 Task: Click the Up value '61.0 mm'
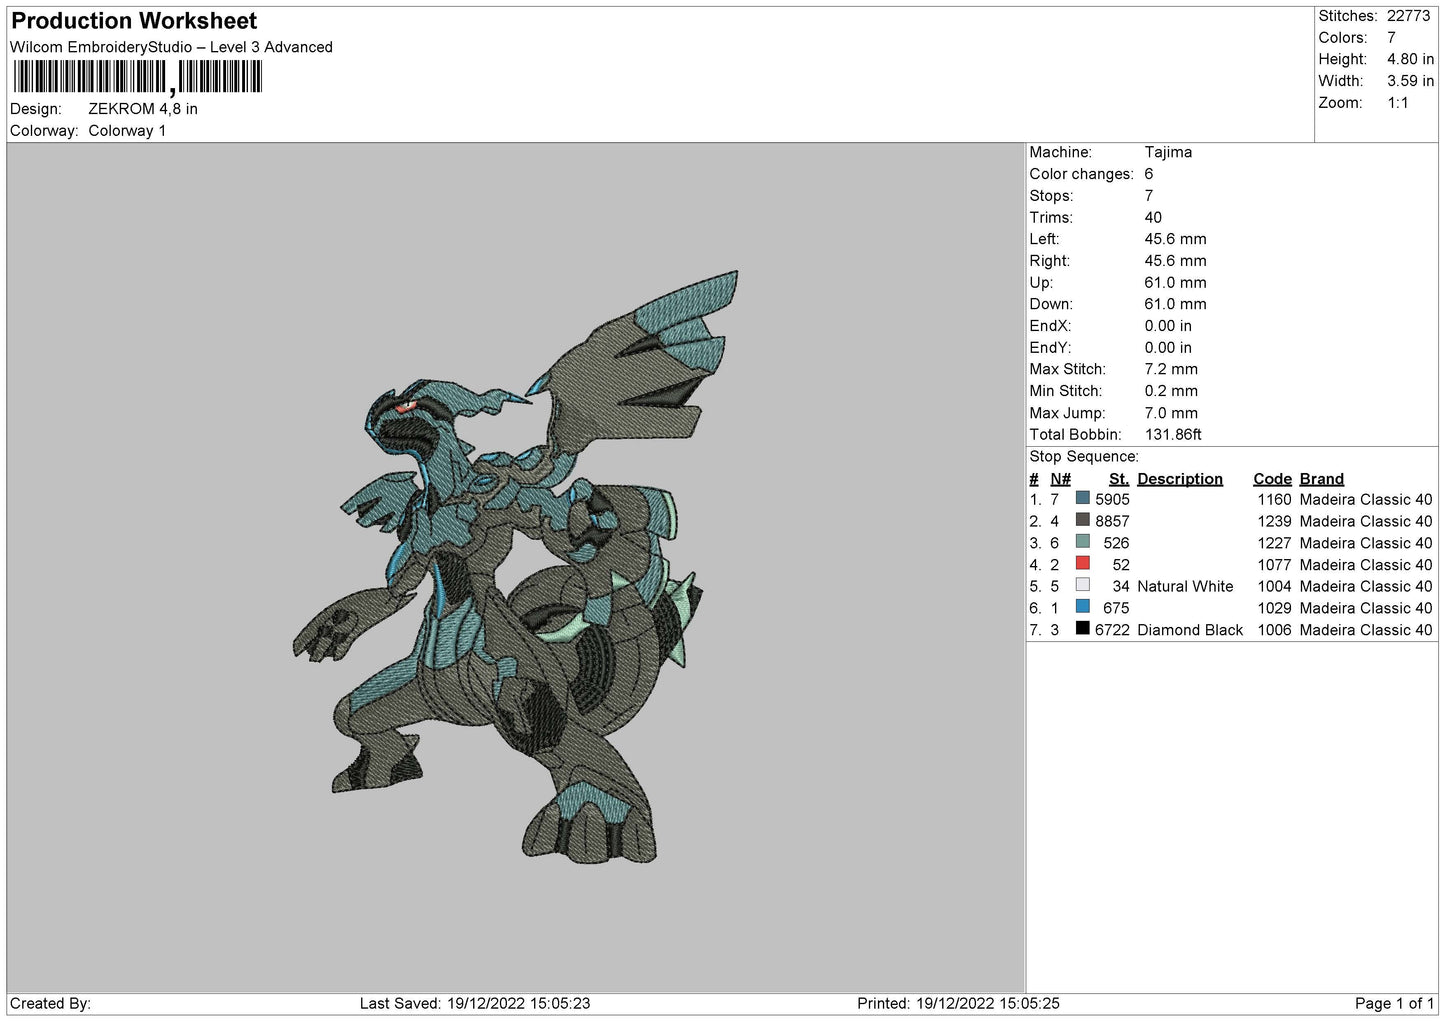pos(1175,283)
